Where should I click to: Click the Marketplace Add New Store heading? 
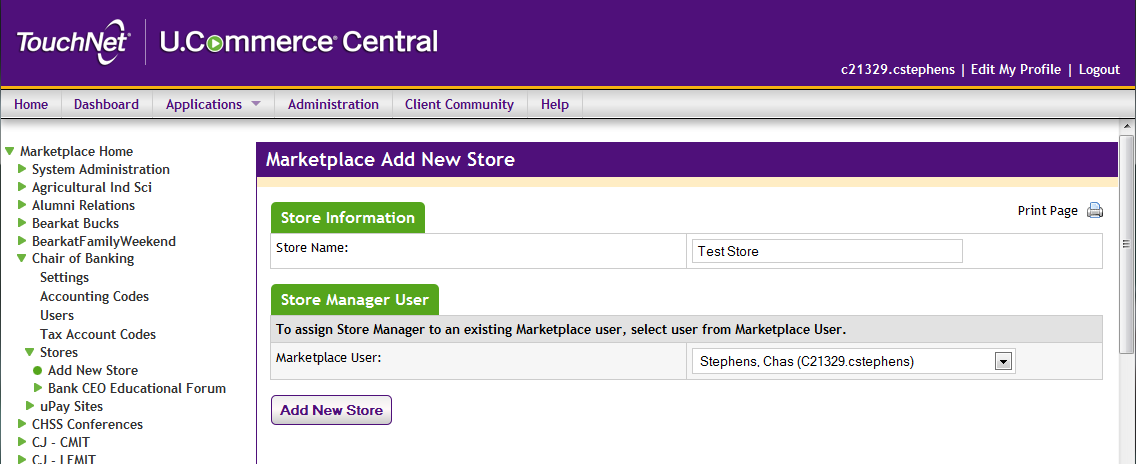click(x=390, y=160)
